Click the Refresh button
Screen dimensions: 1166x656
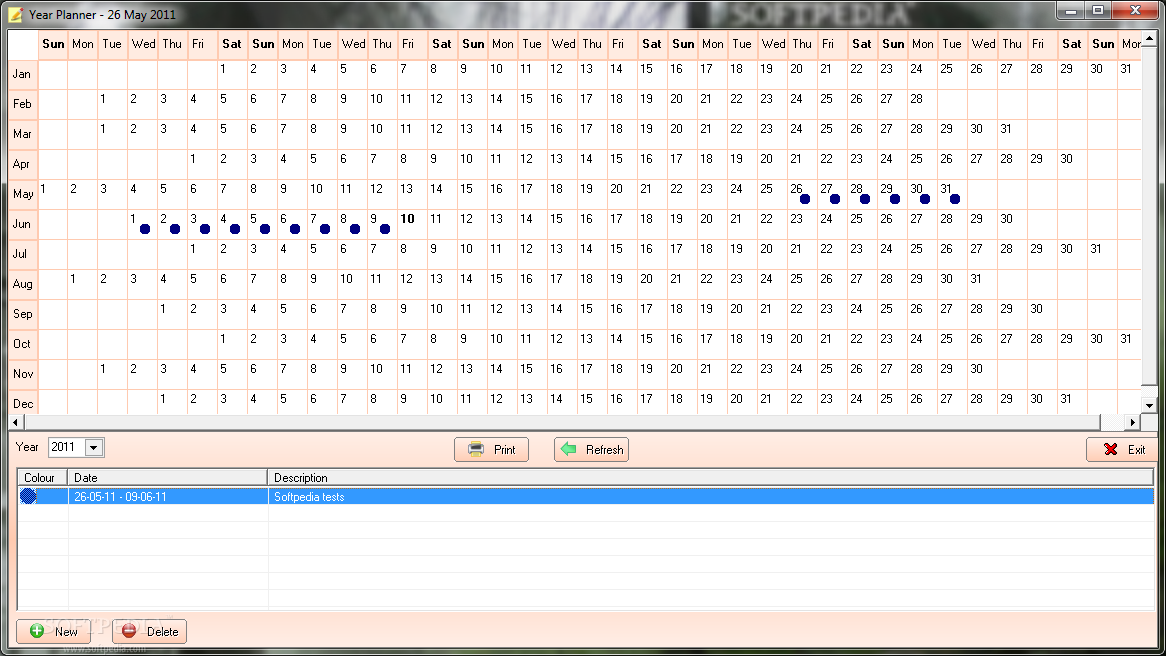(591, 449)
